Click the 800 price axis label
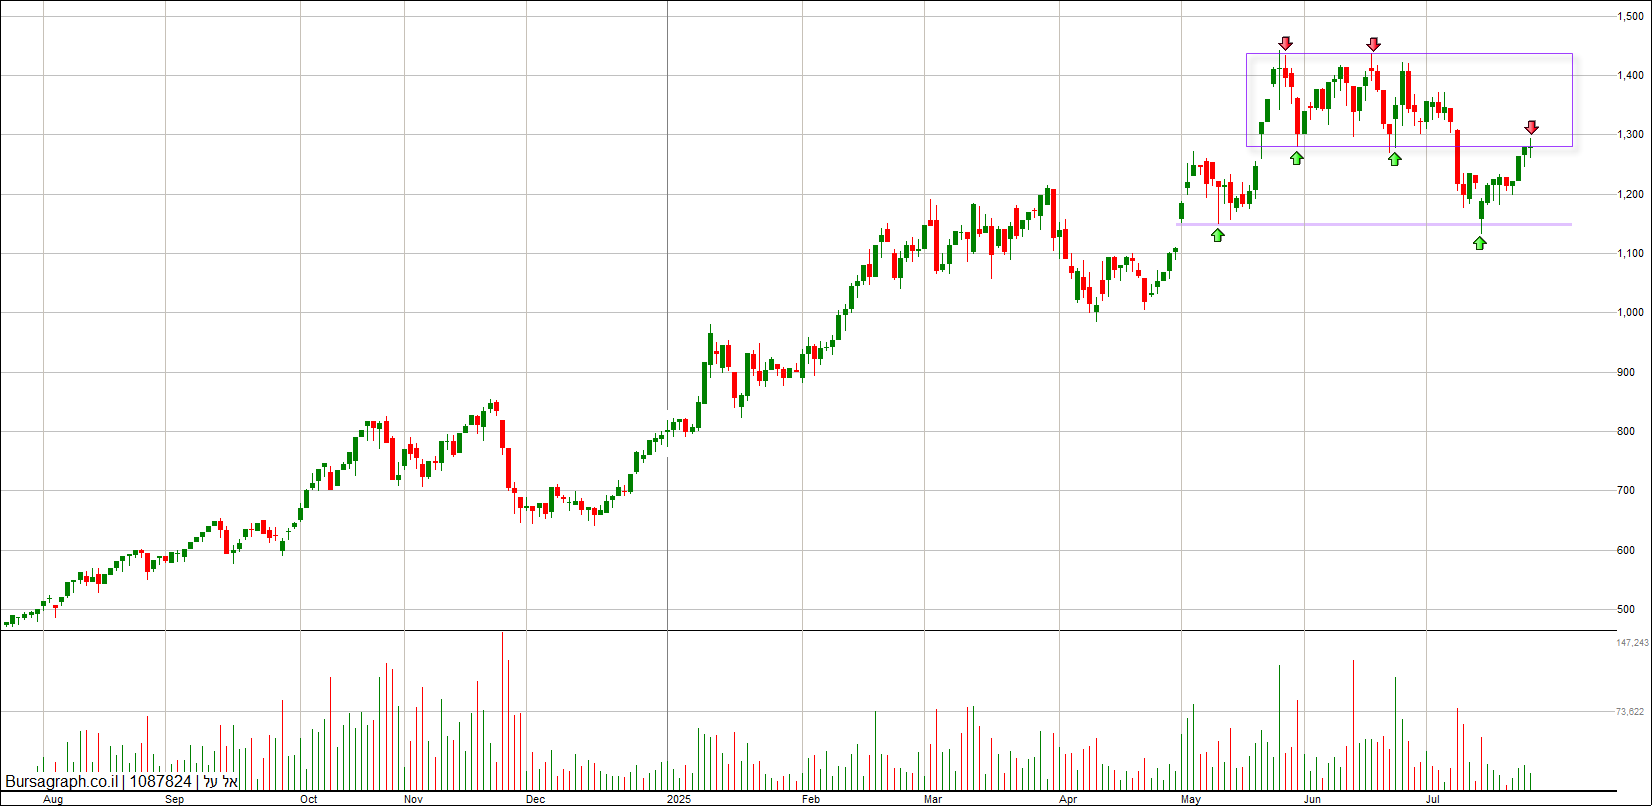Image resolution: width=1652 pixels, height=806 pixels. click(1625, 431)
